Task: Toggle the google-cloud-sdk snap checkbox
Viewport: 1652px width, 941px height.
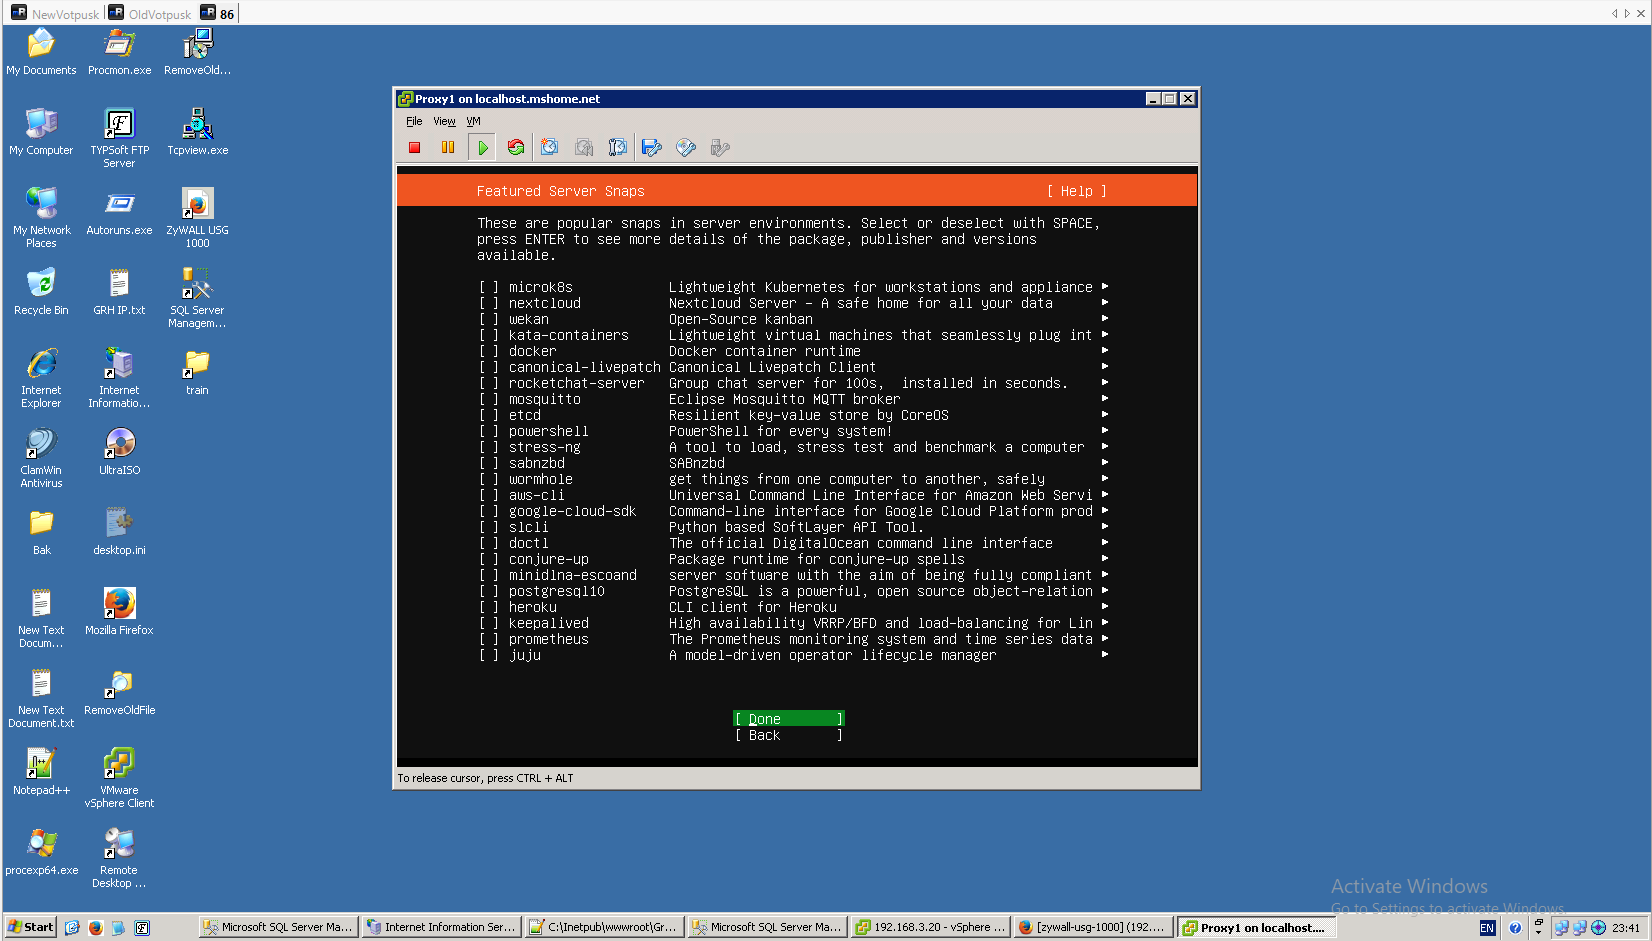Action: pos(489,511)
